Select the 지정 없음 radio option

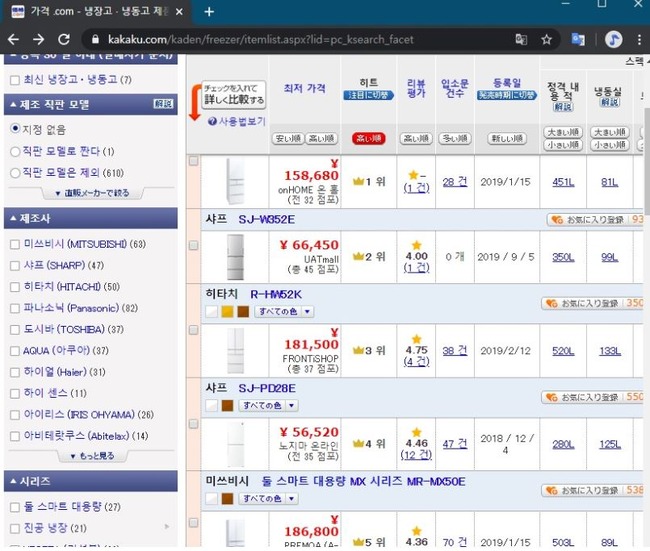[x=15, y=128]
